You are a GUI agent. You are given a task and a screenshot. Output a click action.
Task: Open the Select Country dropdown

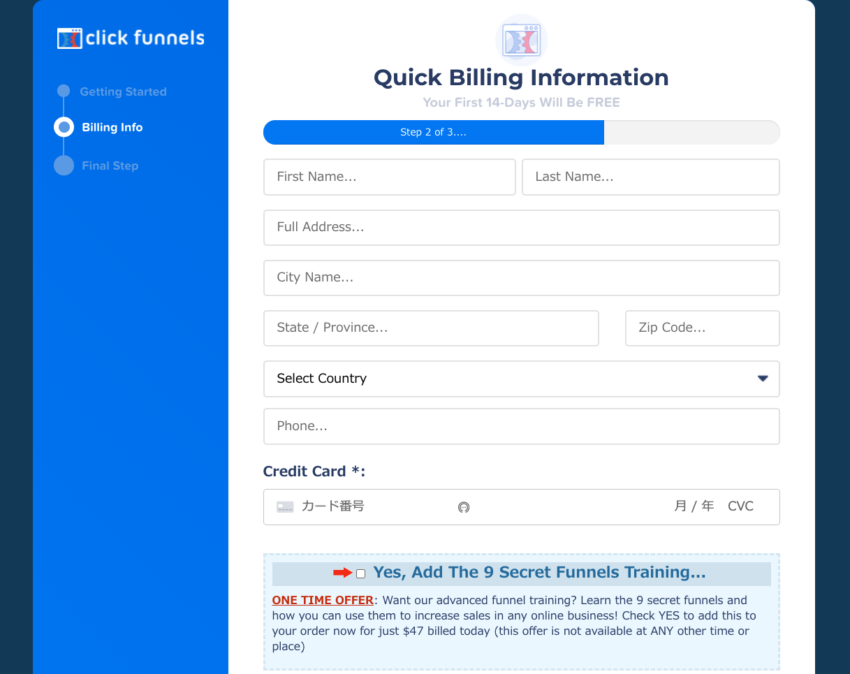click(x=521, y=379)
